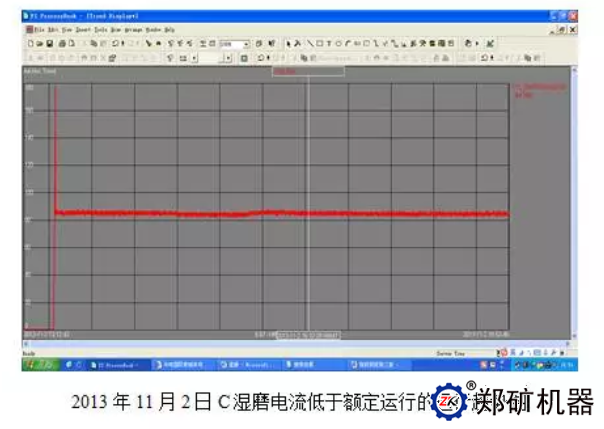Image resolution: width=604 pixels, height=429 pixels.
Task: Click the Print icon in the toolbar
Action: pos(62,44)
